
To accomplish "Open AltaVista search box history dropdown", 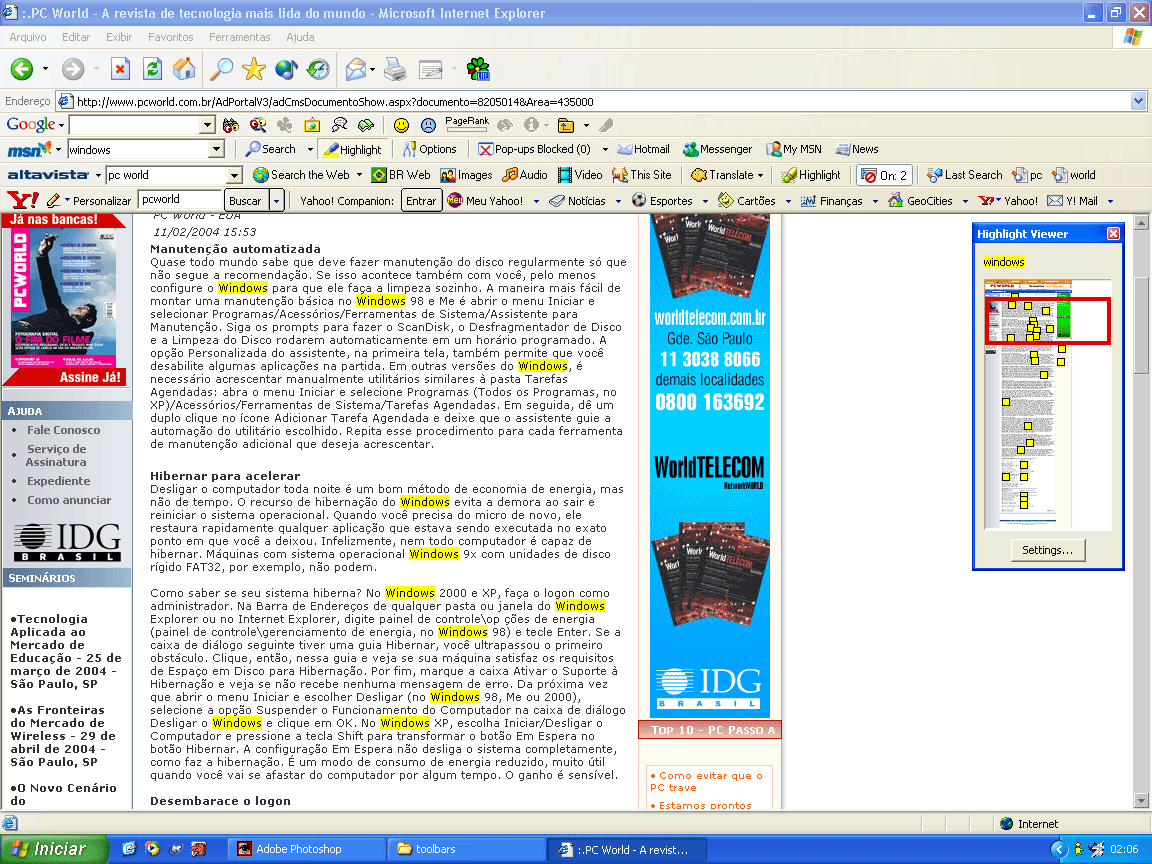I will click(x=234, y=175).
